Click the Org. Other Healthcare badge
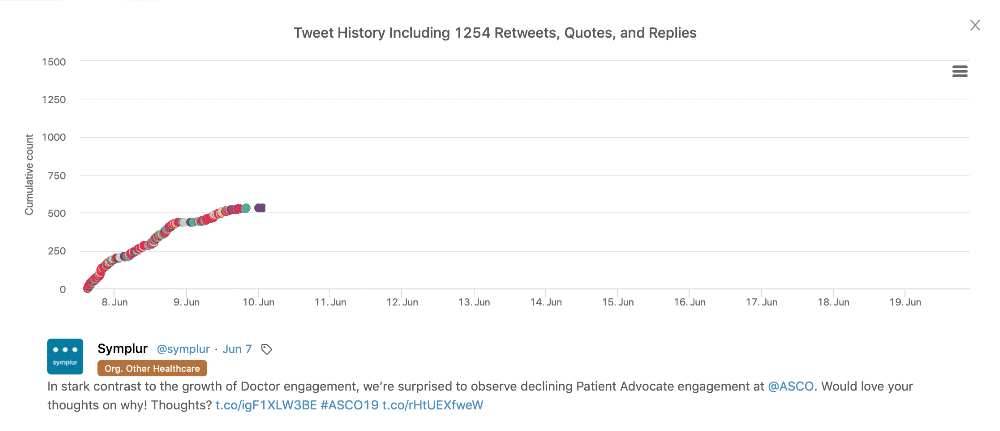Image resolution: width=1000 pixels, height=431 pixels. (152, 368)
